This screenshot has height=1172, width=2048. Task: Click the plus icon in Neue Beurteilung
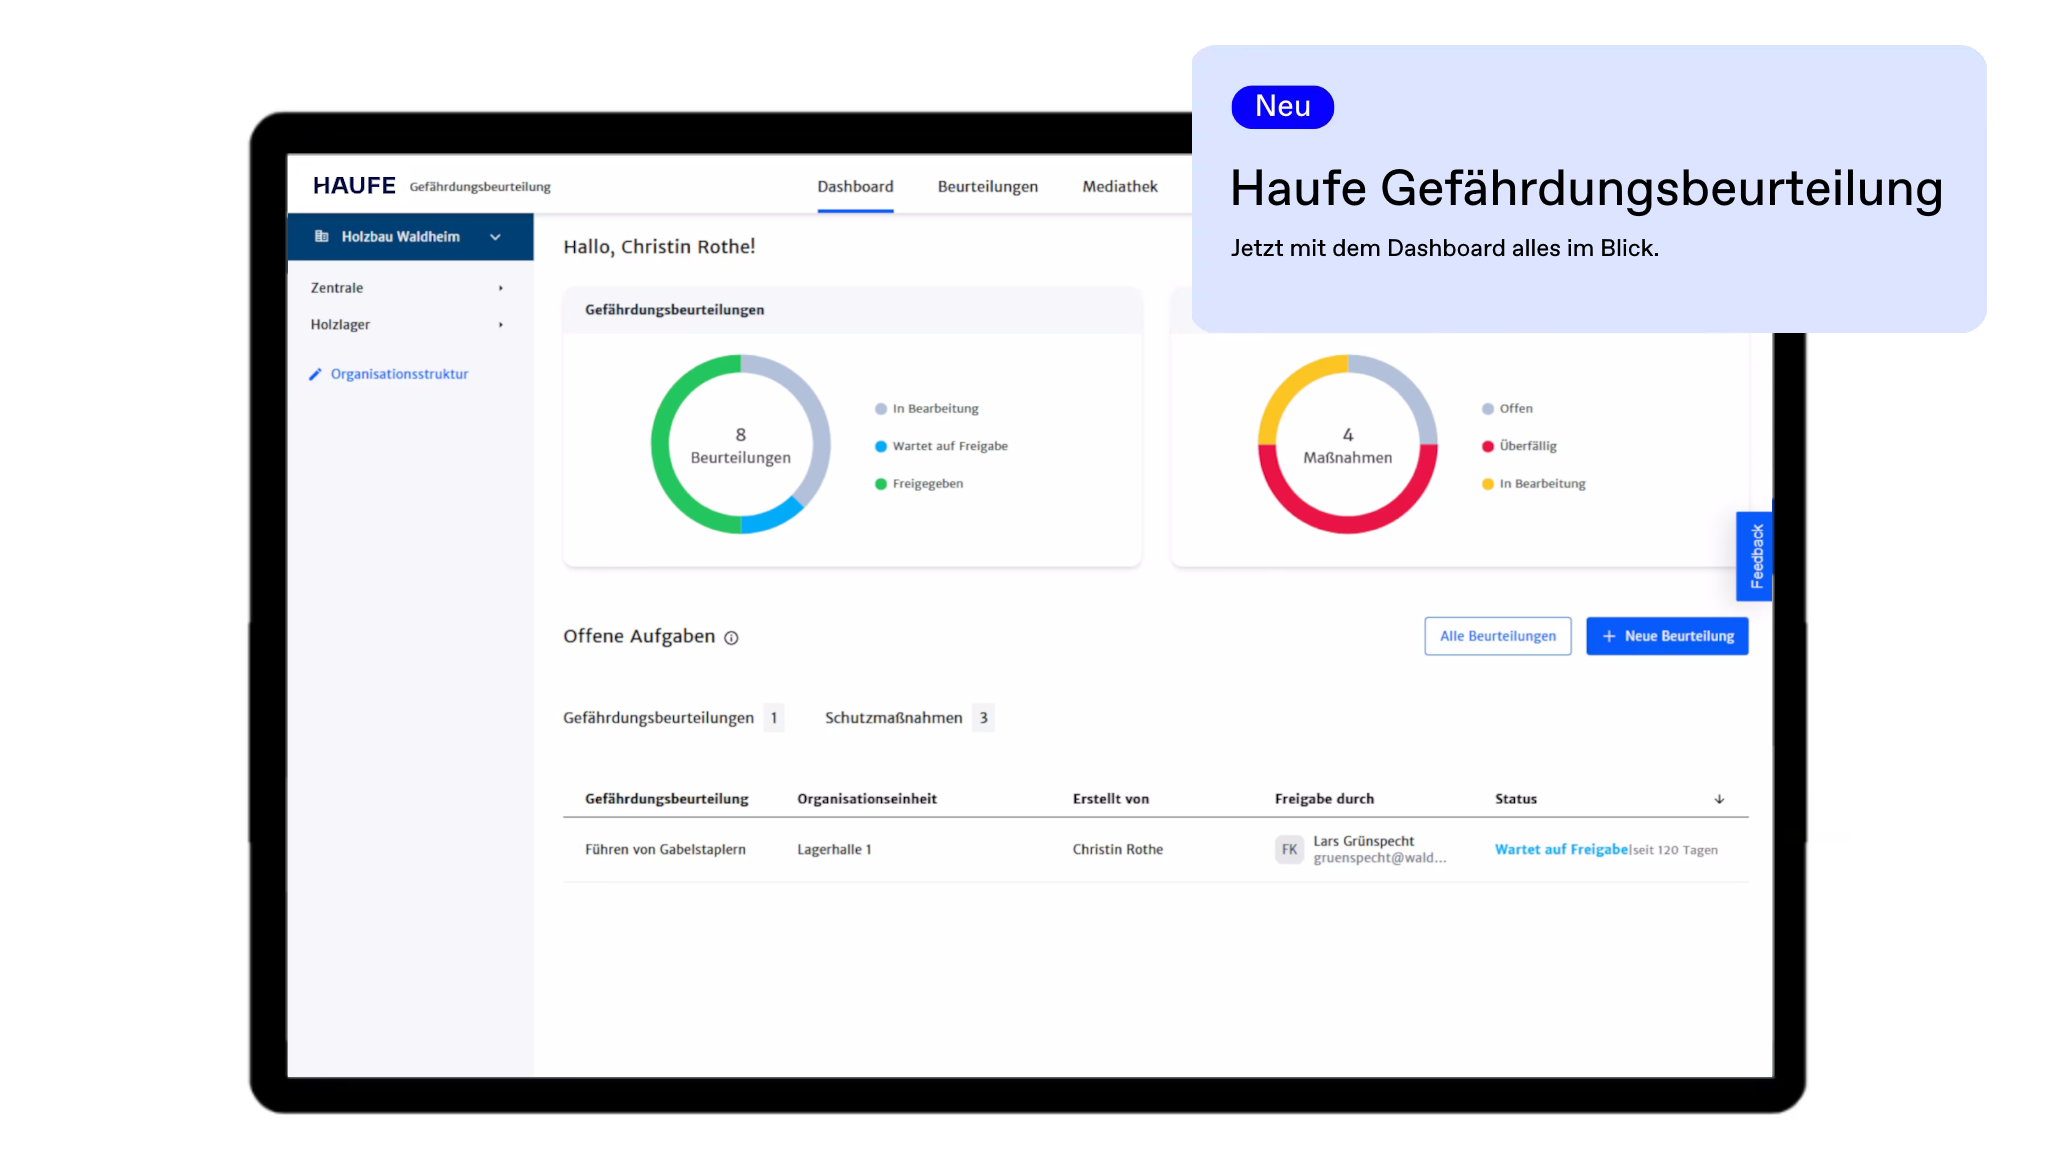[1608, 636]
